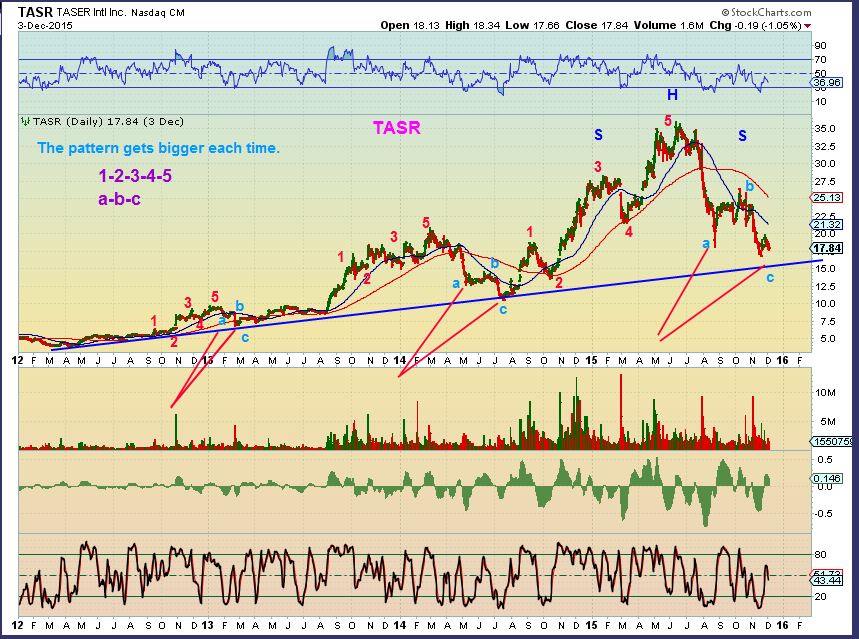Click the 'Close 17.84' value in header

(597, 25)
